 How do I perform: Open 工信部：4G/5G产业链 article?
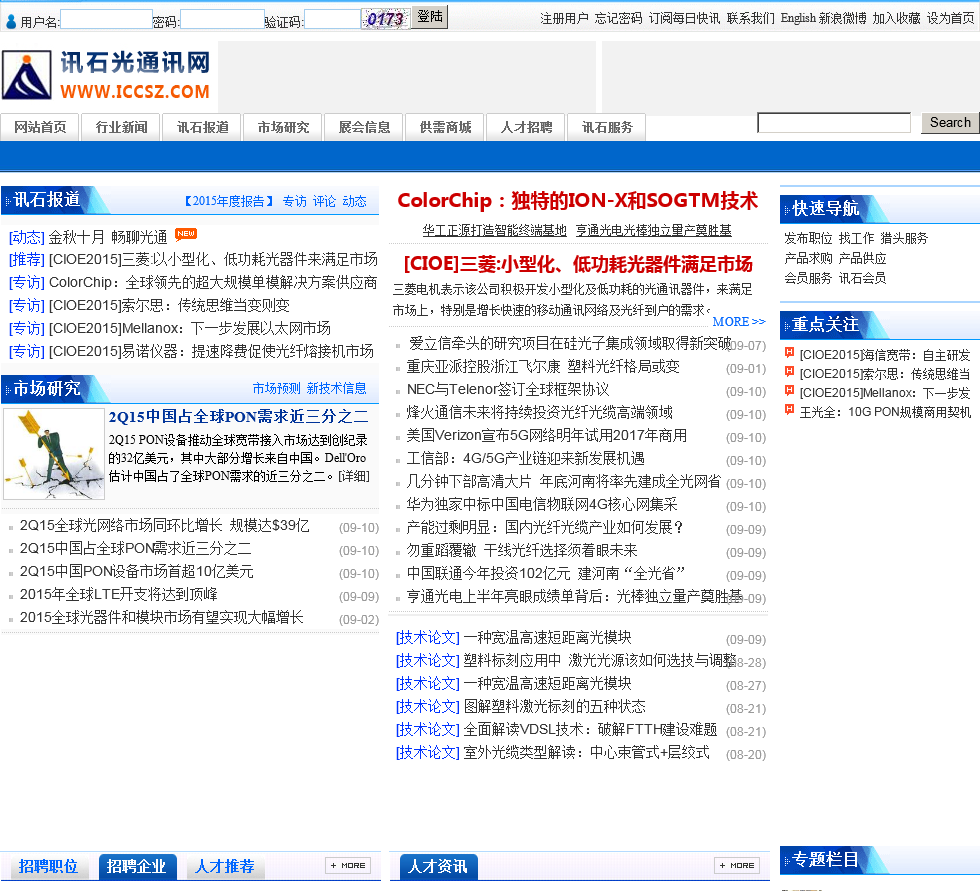tap(525, 459)
